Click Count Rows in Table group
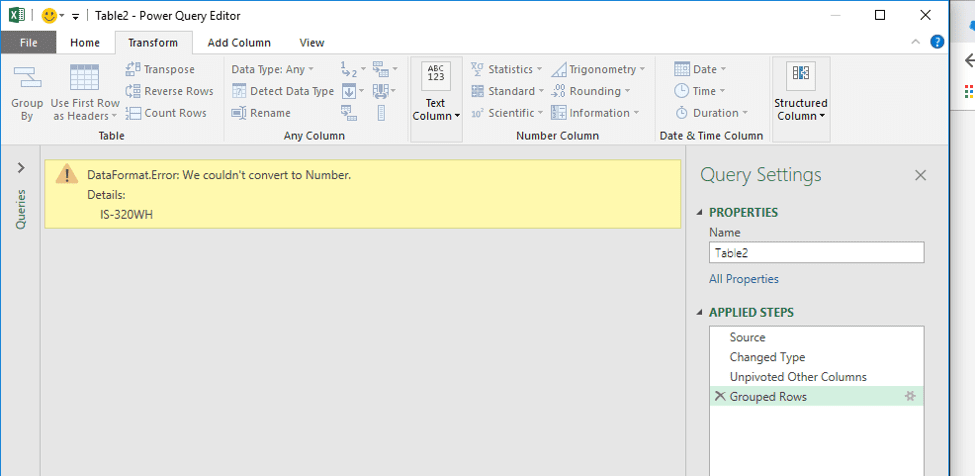The height and width of the screenshot is (476, 975). click(x=134, y=113)
